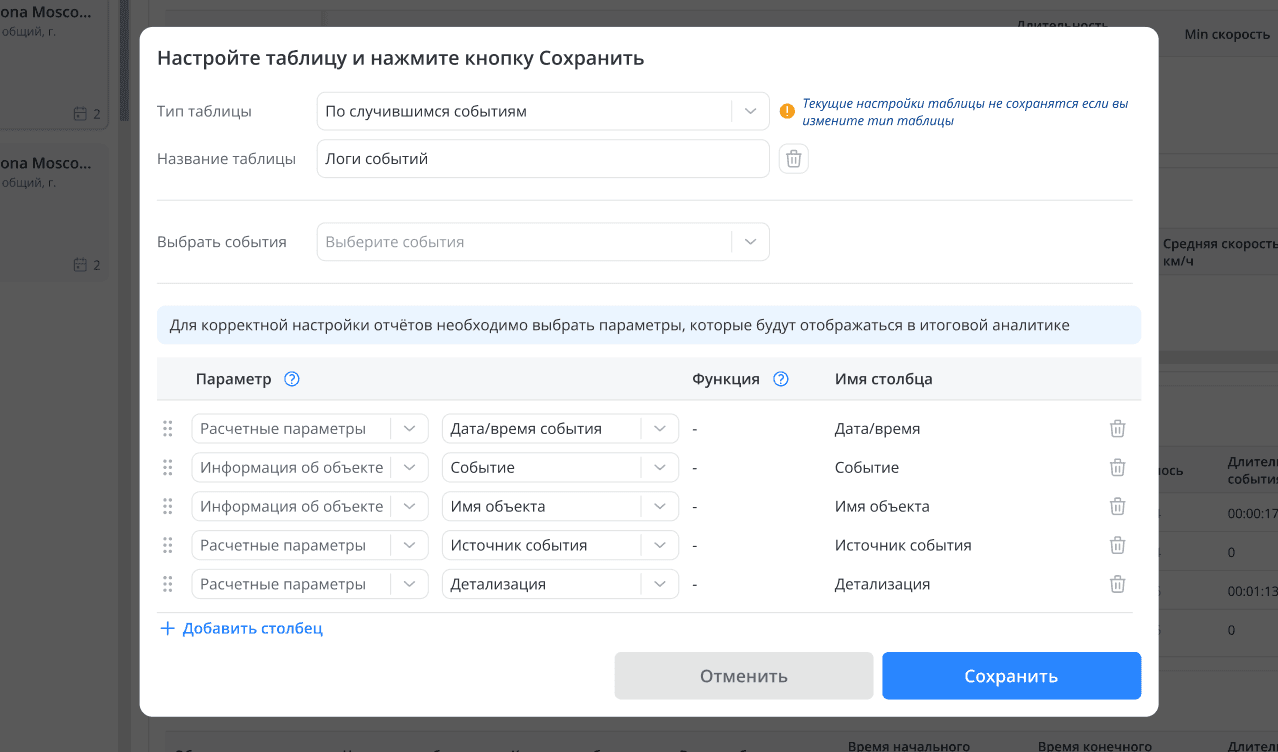The image size is (1278, 752).
Task: Click drag handle of Детализация row
Action: 168,585
